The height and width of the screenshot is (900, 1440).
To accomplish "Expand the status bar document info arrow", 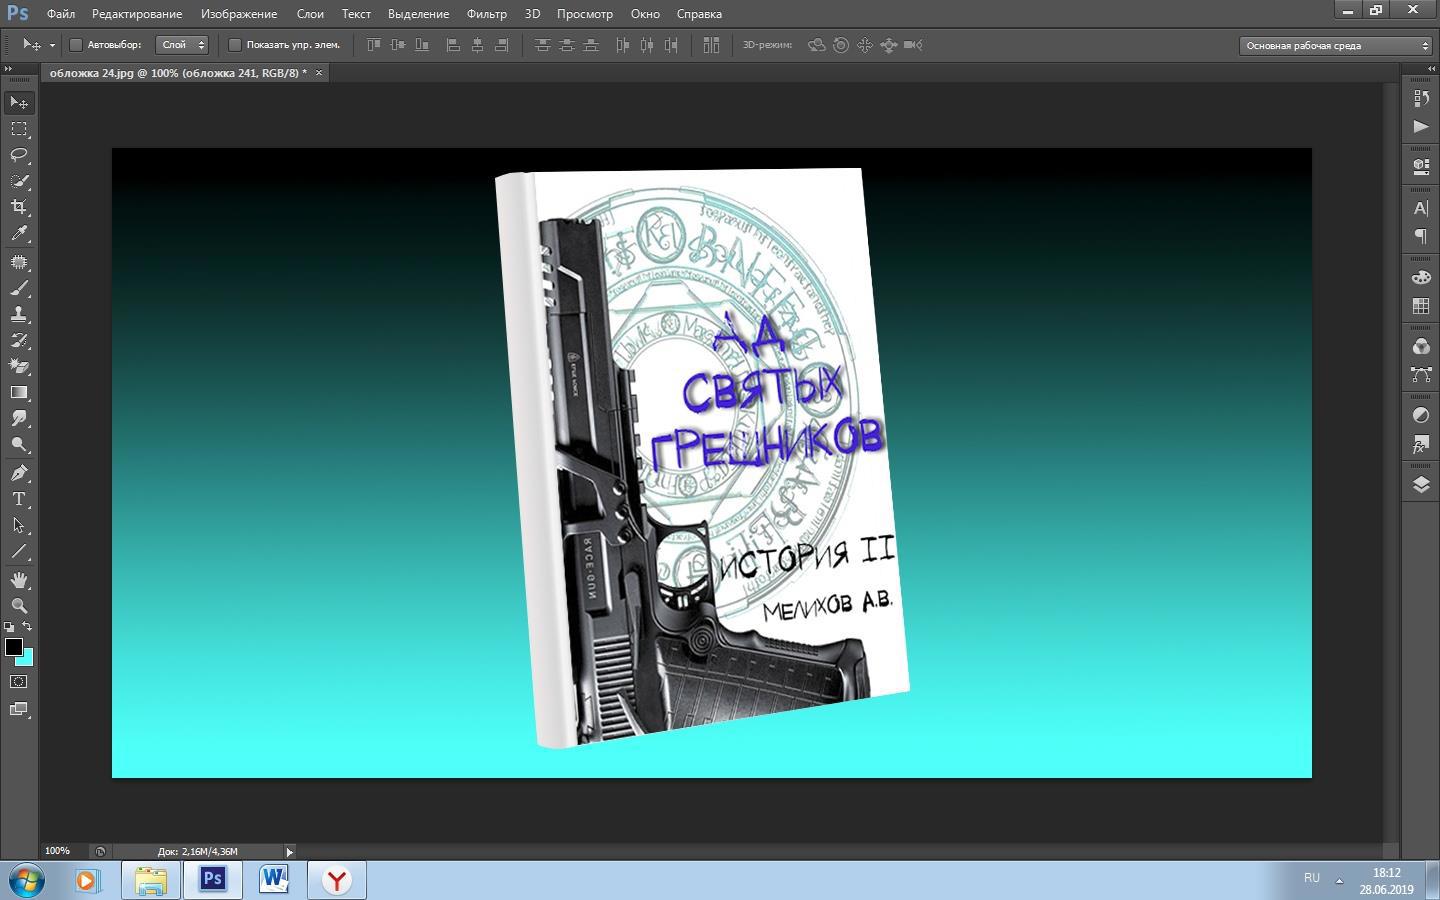I will pyautogui.click(x=289, y=852).
